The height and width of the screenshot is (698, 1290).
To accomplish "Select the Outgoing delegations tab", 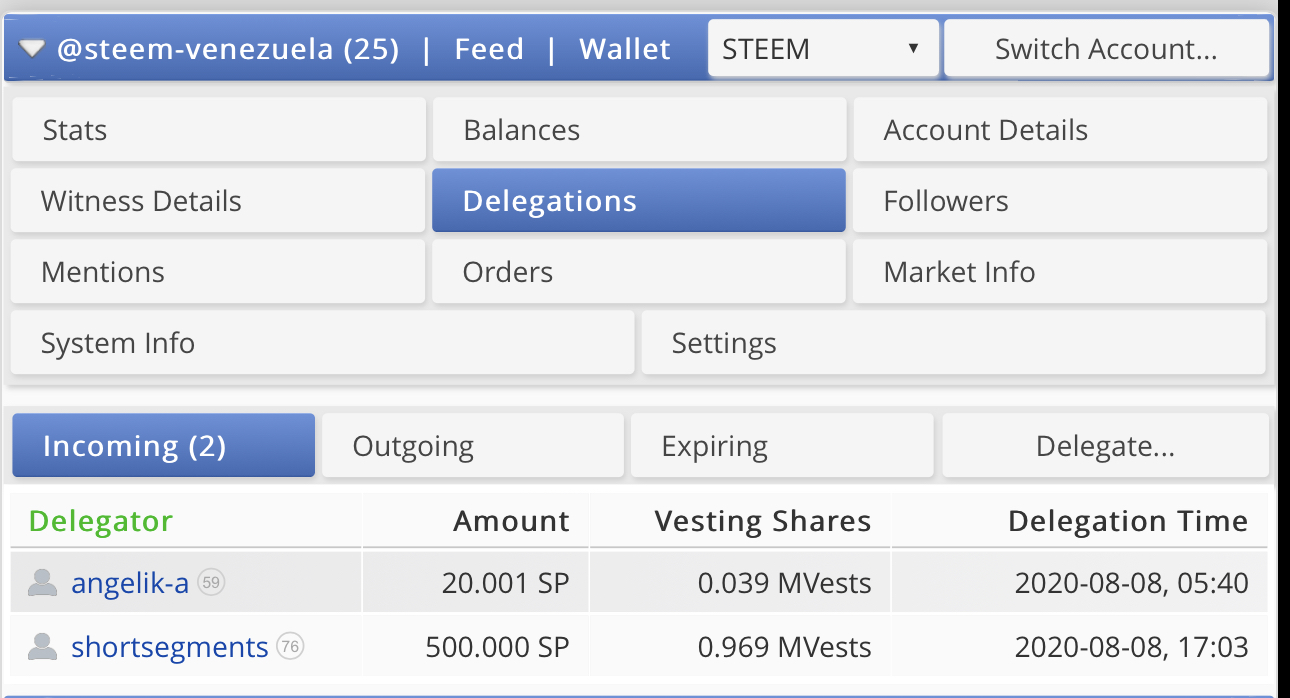I will coord(473,446).
